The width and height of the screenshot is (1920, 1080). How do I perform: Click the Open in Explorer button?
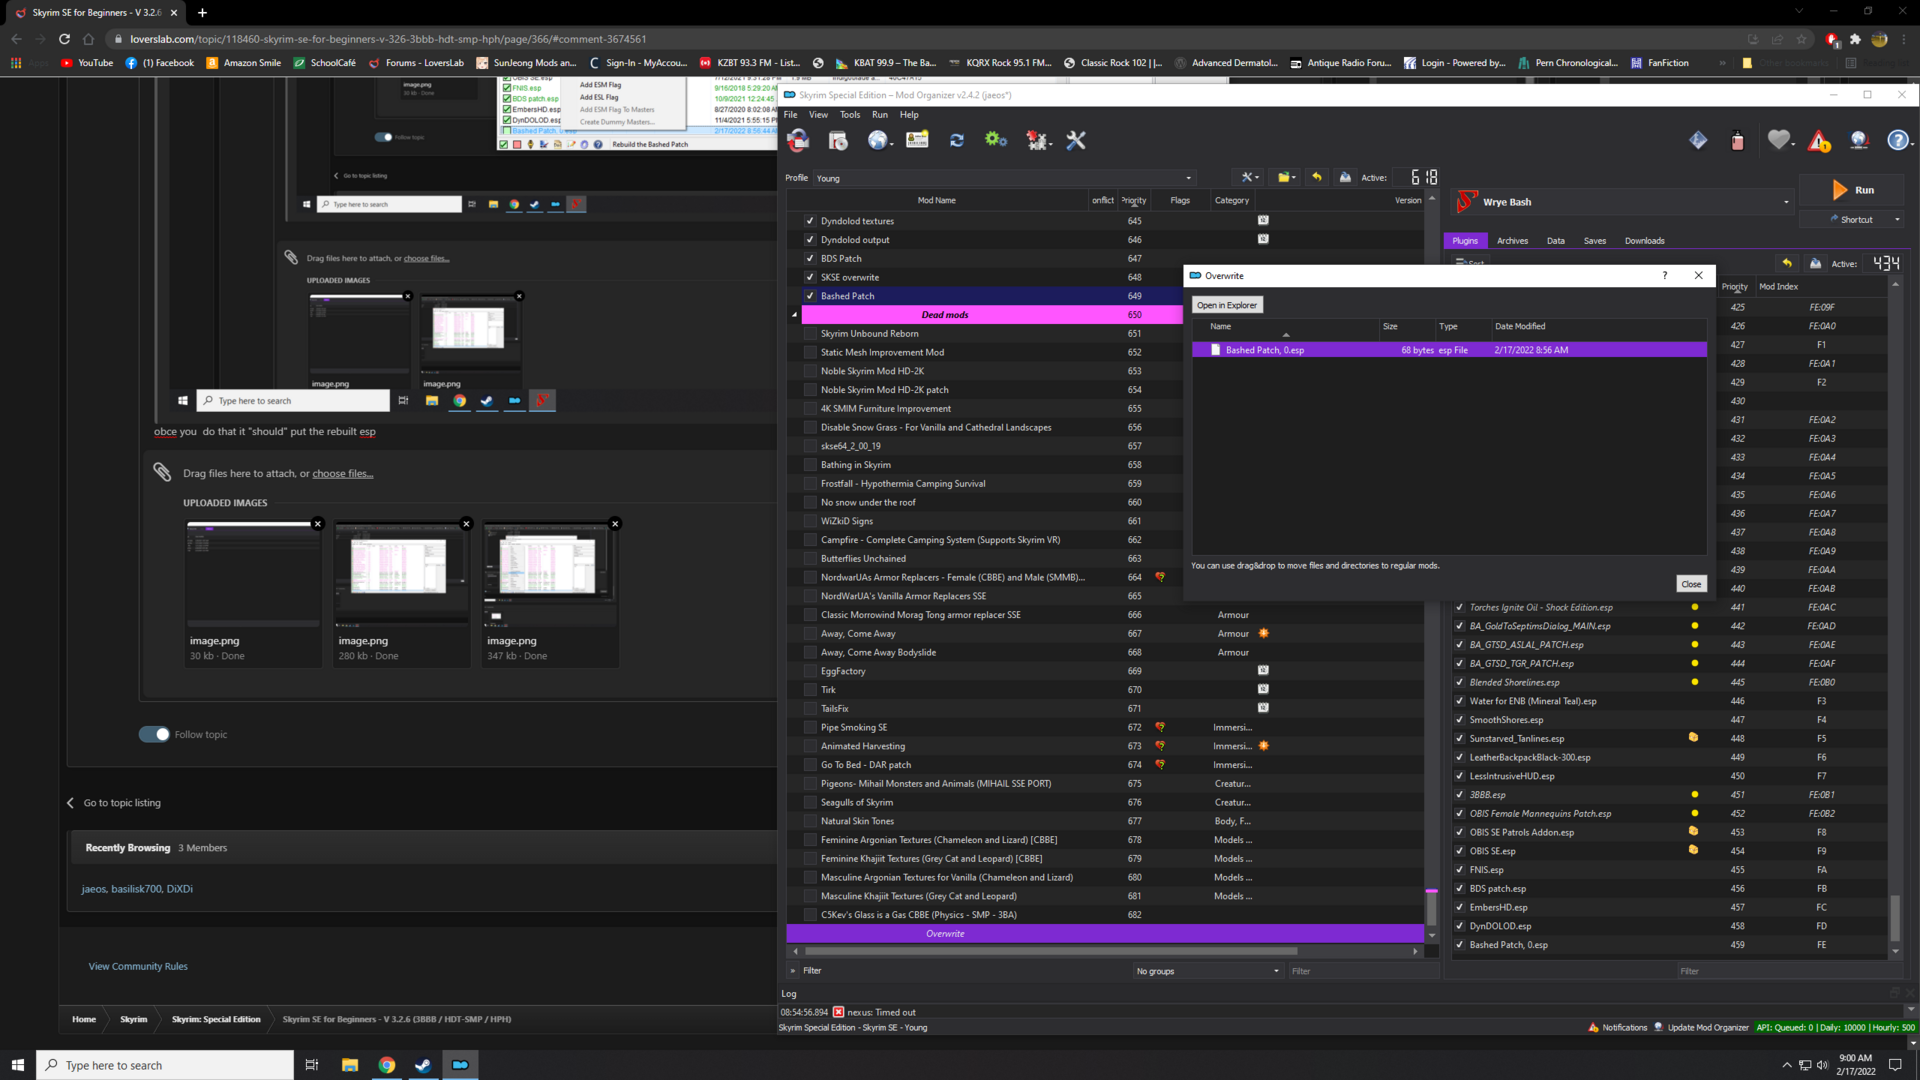coord(1227,305)
